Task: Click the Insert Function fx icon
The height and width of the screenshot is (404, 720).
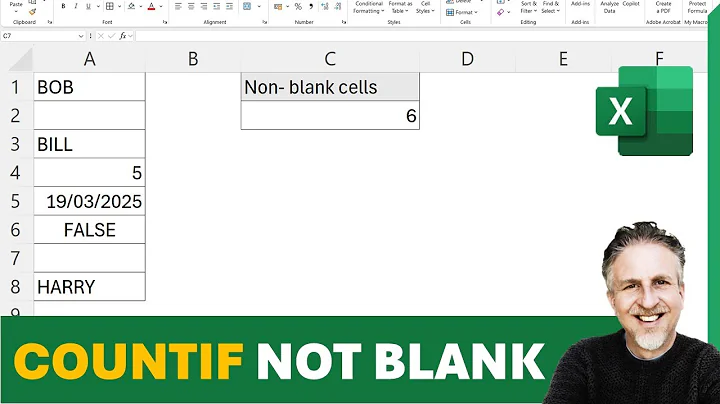Action: 123,36
